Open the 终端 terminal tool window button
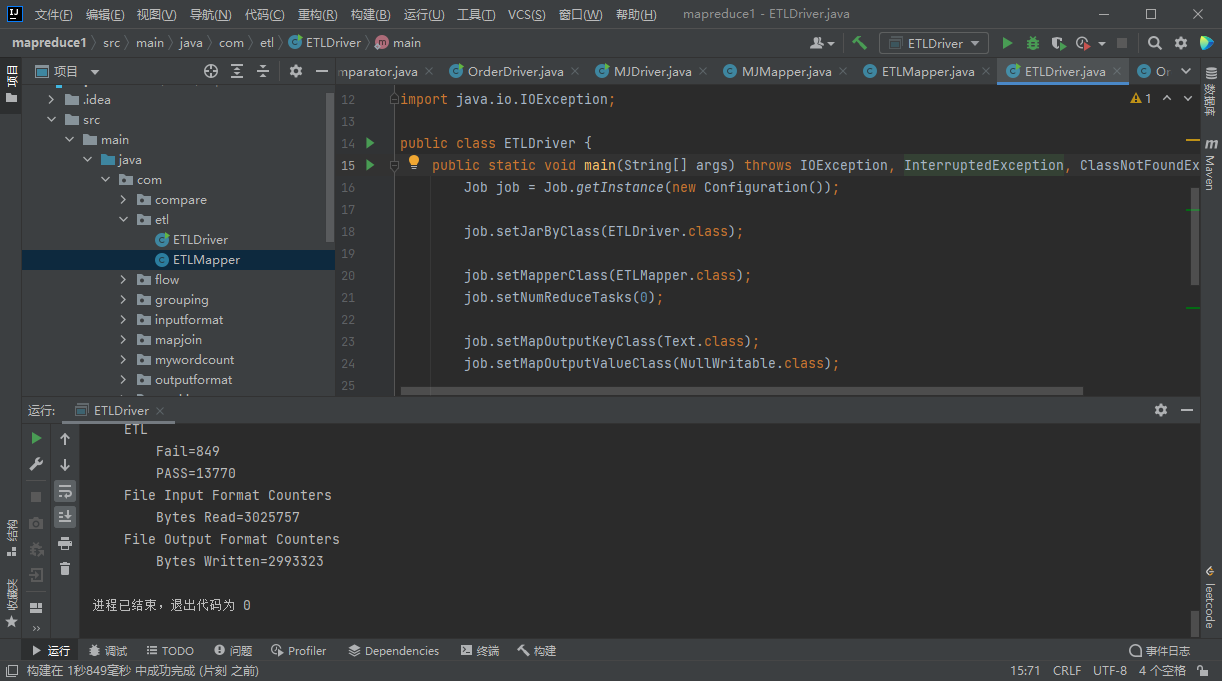This screenshot has width=1222, height=681. point(479,650)
